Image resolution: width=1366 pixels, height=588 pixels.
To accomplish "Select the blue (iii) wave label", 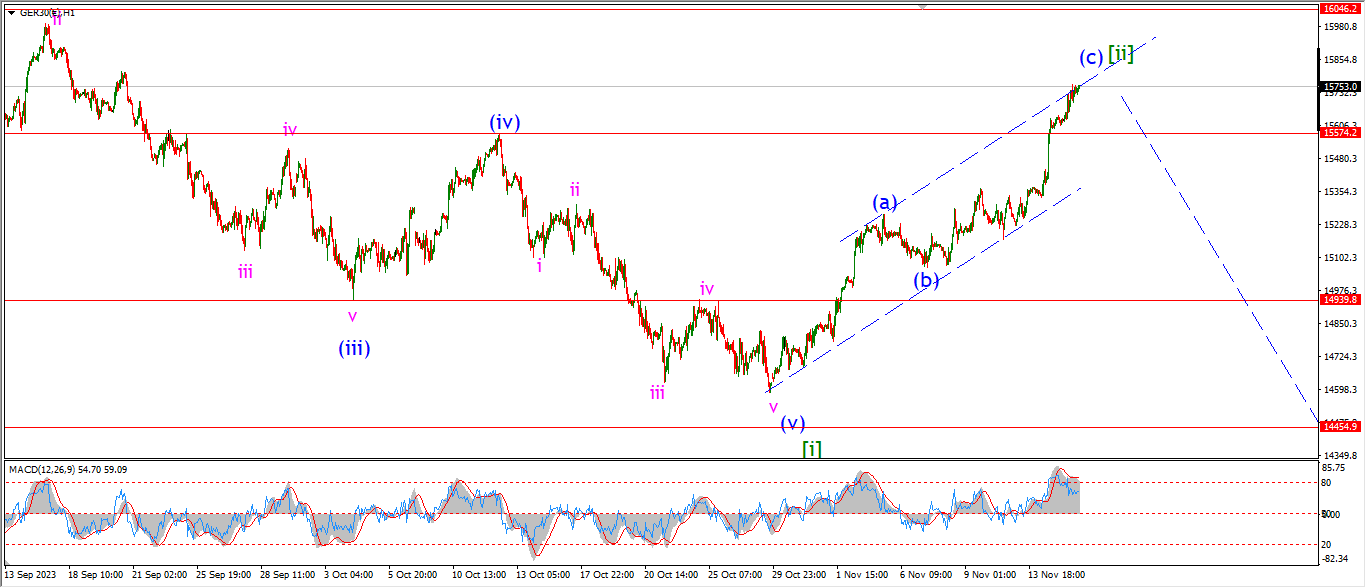I will 354,348.
